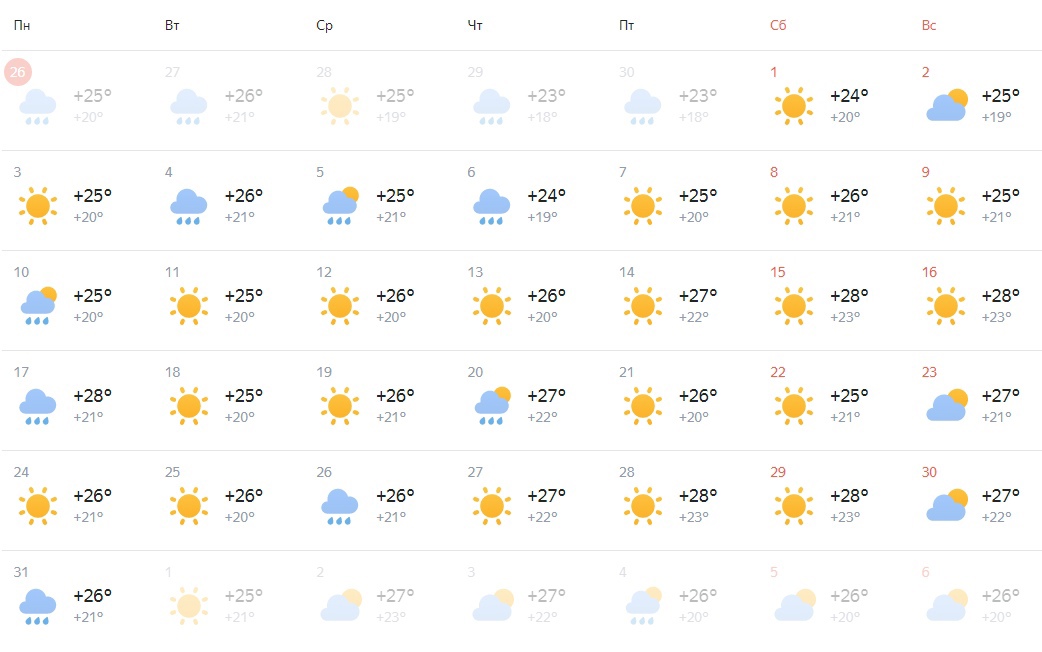
Task: Select the highlighted current date 26
Action: click(x=18, y=72)
